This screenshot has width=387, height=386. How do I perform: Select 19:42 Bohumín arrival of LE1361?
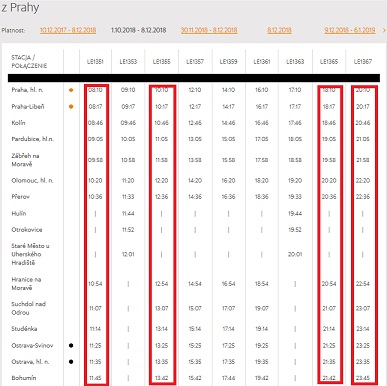pyautogui.click(x=262, y=378)
